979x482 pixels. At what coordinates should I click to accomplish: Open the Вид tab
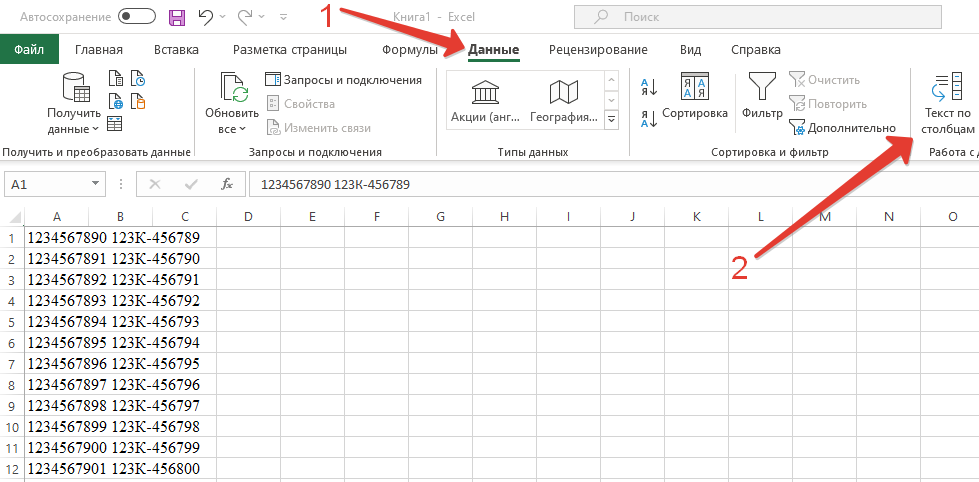(x=690, y=50)
